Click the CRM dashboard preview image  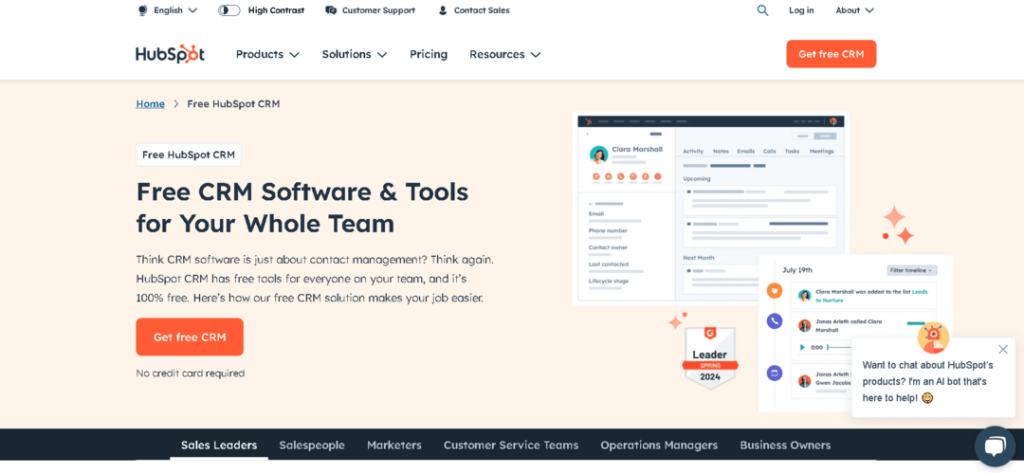click(x=709, y=209)
